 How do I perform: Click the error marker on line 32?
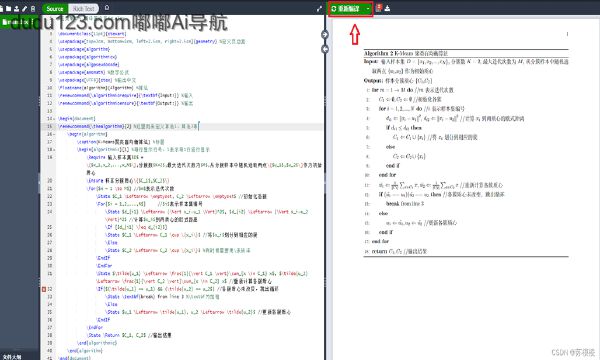[x=44, y=289]
